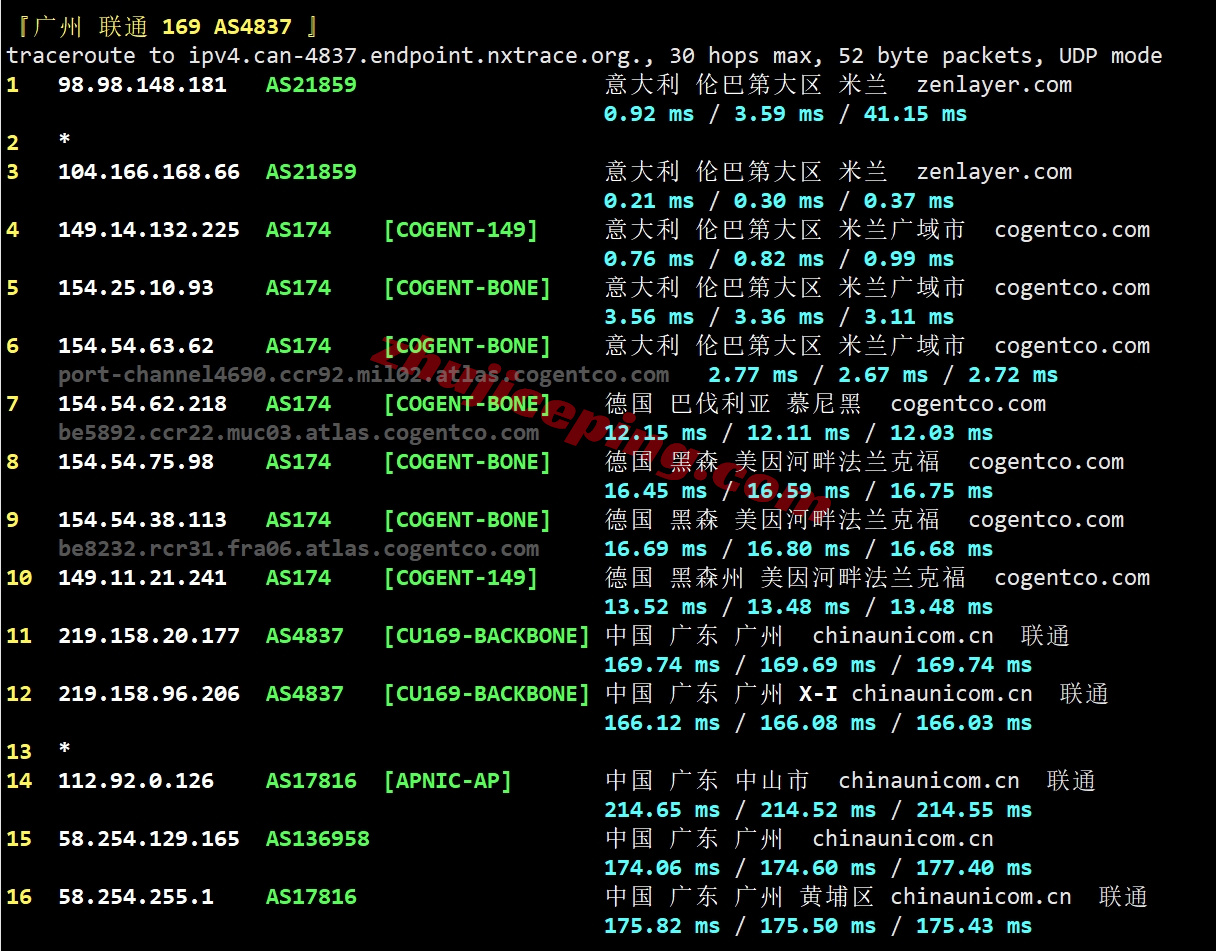Select latency 175.43 ms on hop 16

click(974, 926)
